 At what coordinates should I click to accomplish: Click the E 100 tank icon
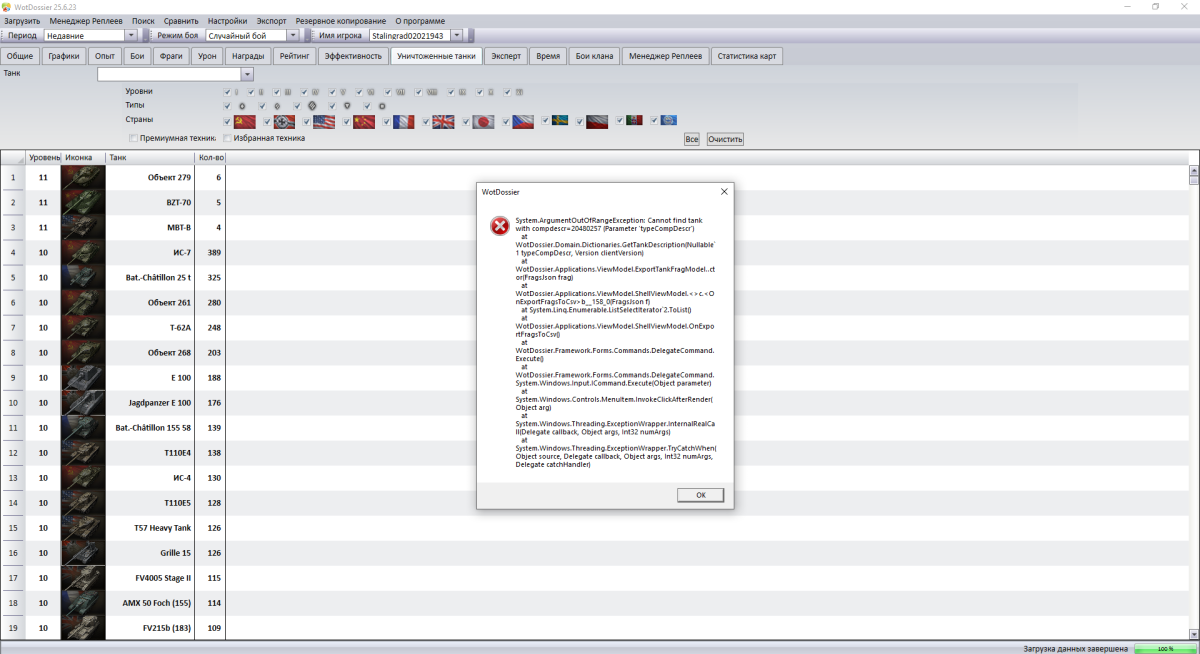(x=83, y=377)
